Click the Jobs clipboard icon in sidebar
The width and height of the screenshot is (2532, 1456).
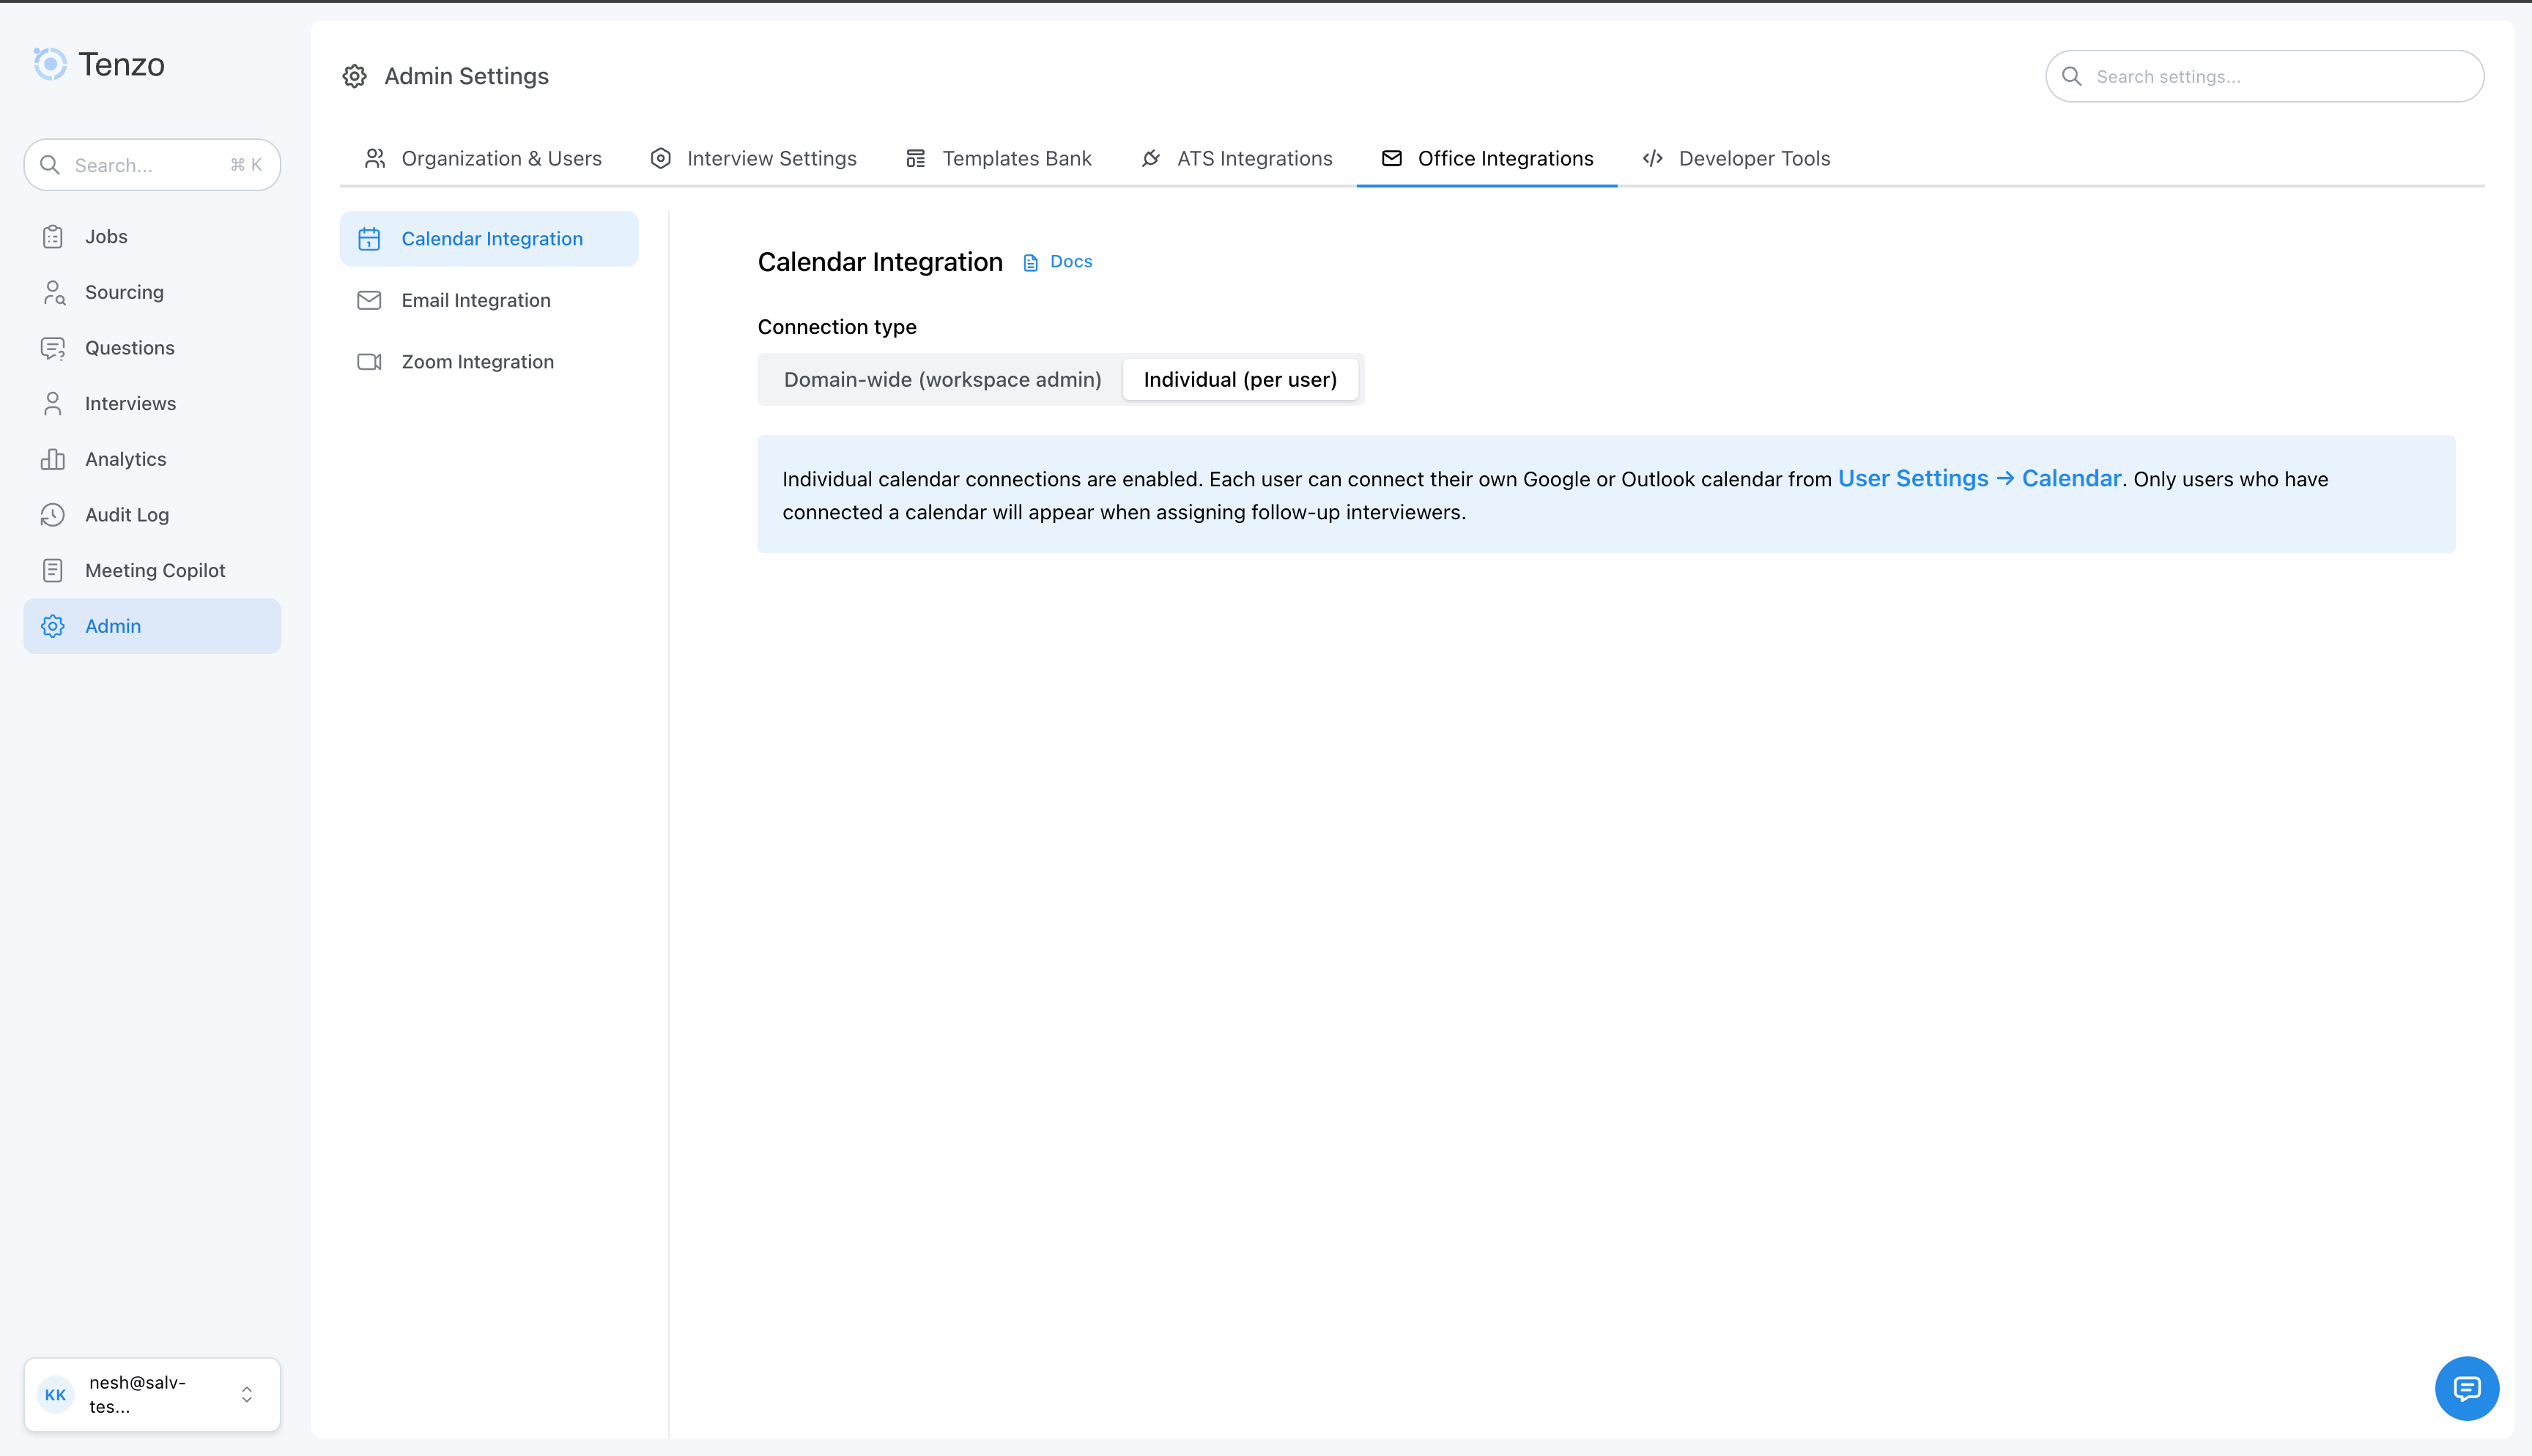(53, 237)
